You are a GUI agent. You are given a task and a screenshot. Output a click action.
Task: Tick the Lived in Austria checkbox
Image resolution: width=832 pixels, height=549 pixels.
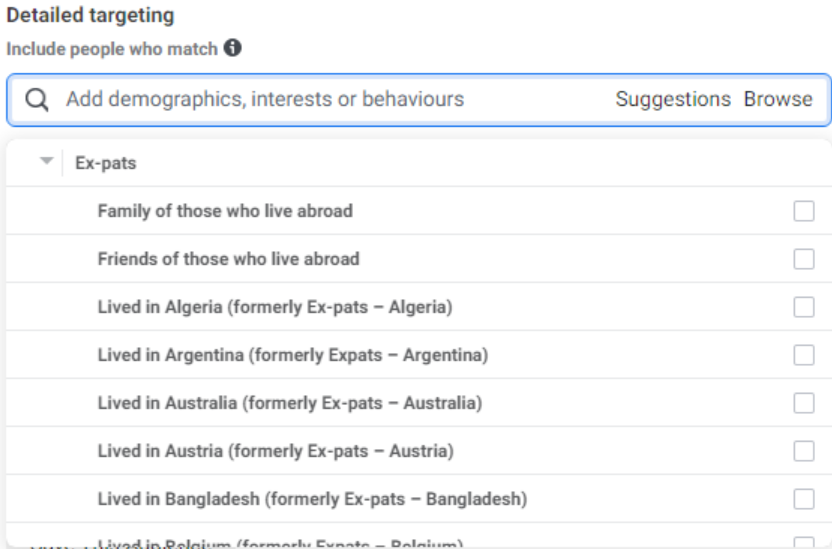(803, 451)
